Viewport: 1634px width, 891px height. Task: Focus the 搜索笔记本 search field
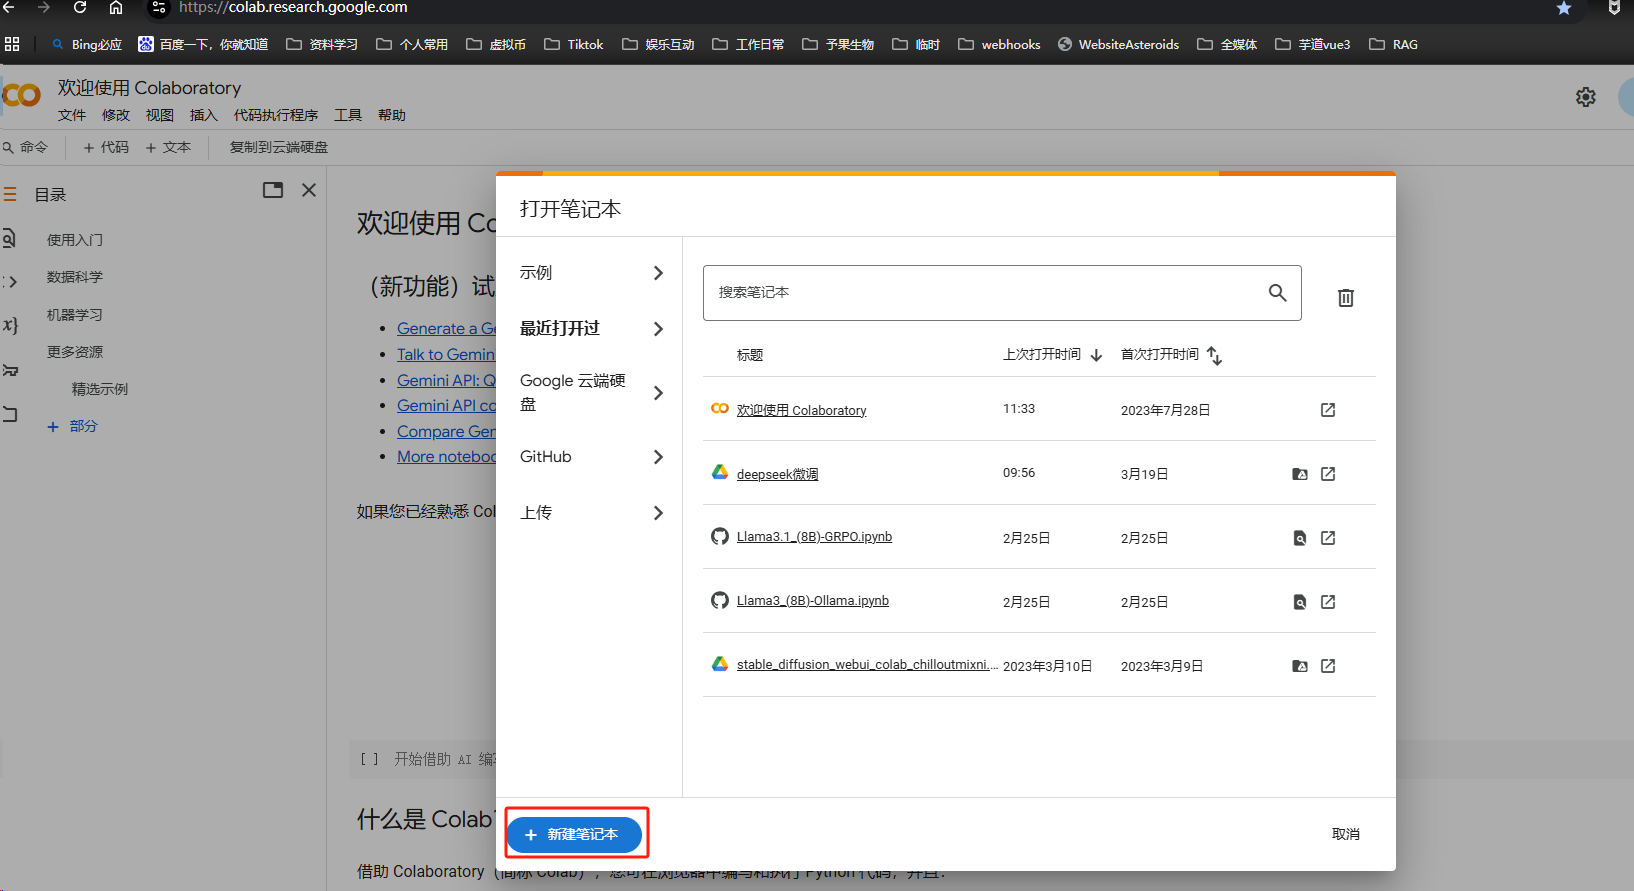coord(1002,293)
